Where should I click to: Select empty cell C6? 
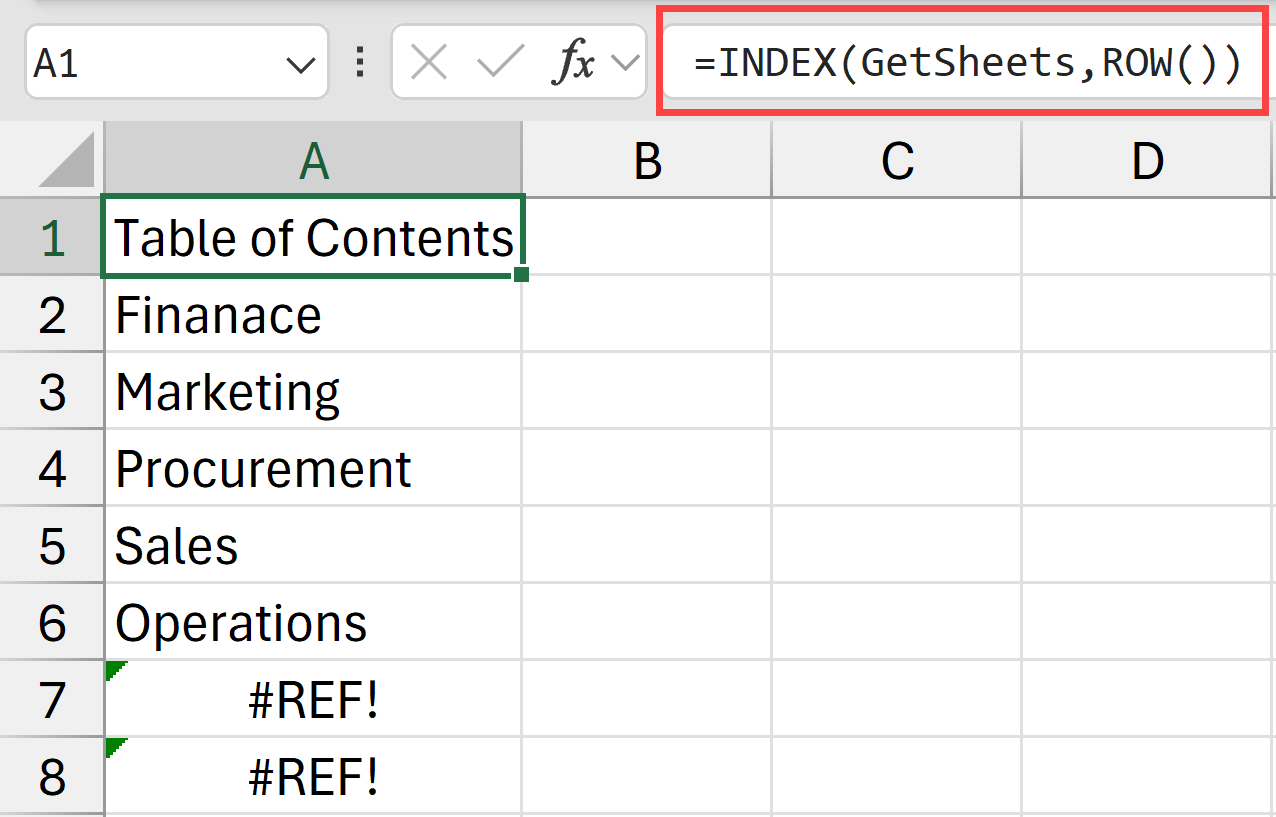(x=897, y=622)
